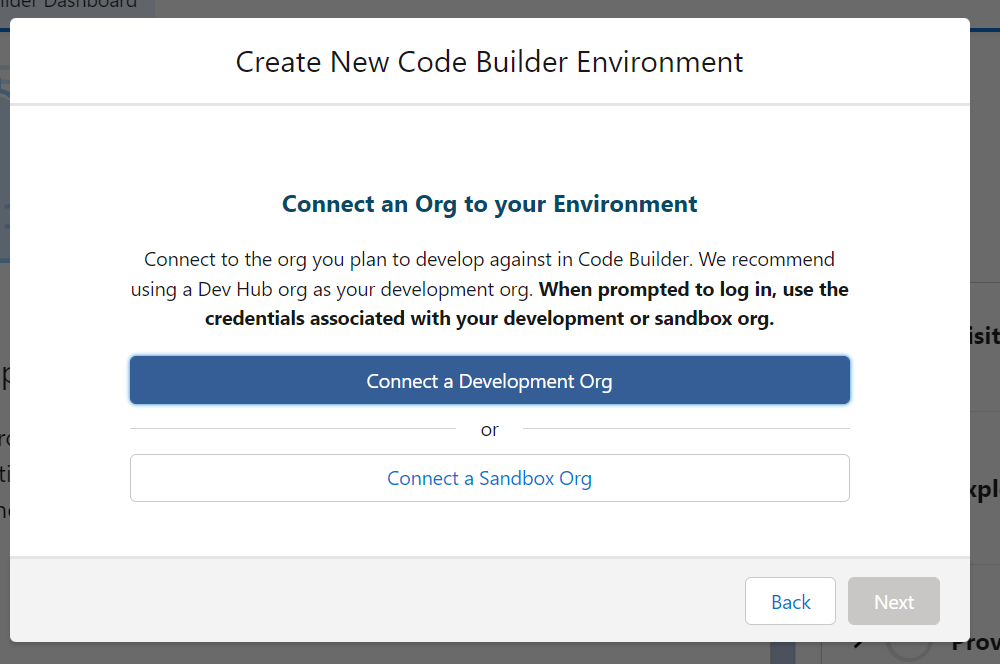Click Connect a Development Org button

click(x=489, y=380)
